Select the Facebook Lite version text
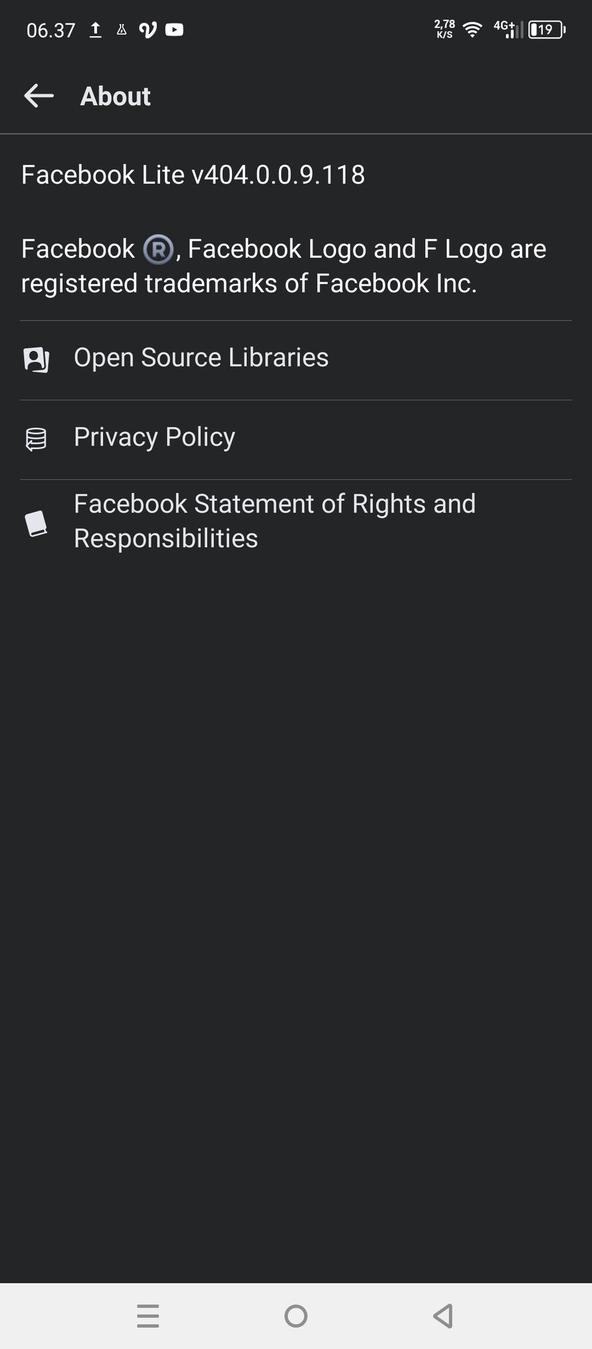The width and height of the screenshot is (592, 1349). pos(193,174)
